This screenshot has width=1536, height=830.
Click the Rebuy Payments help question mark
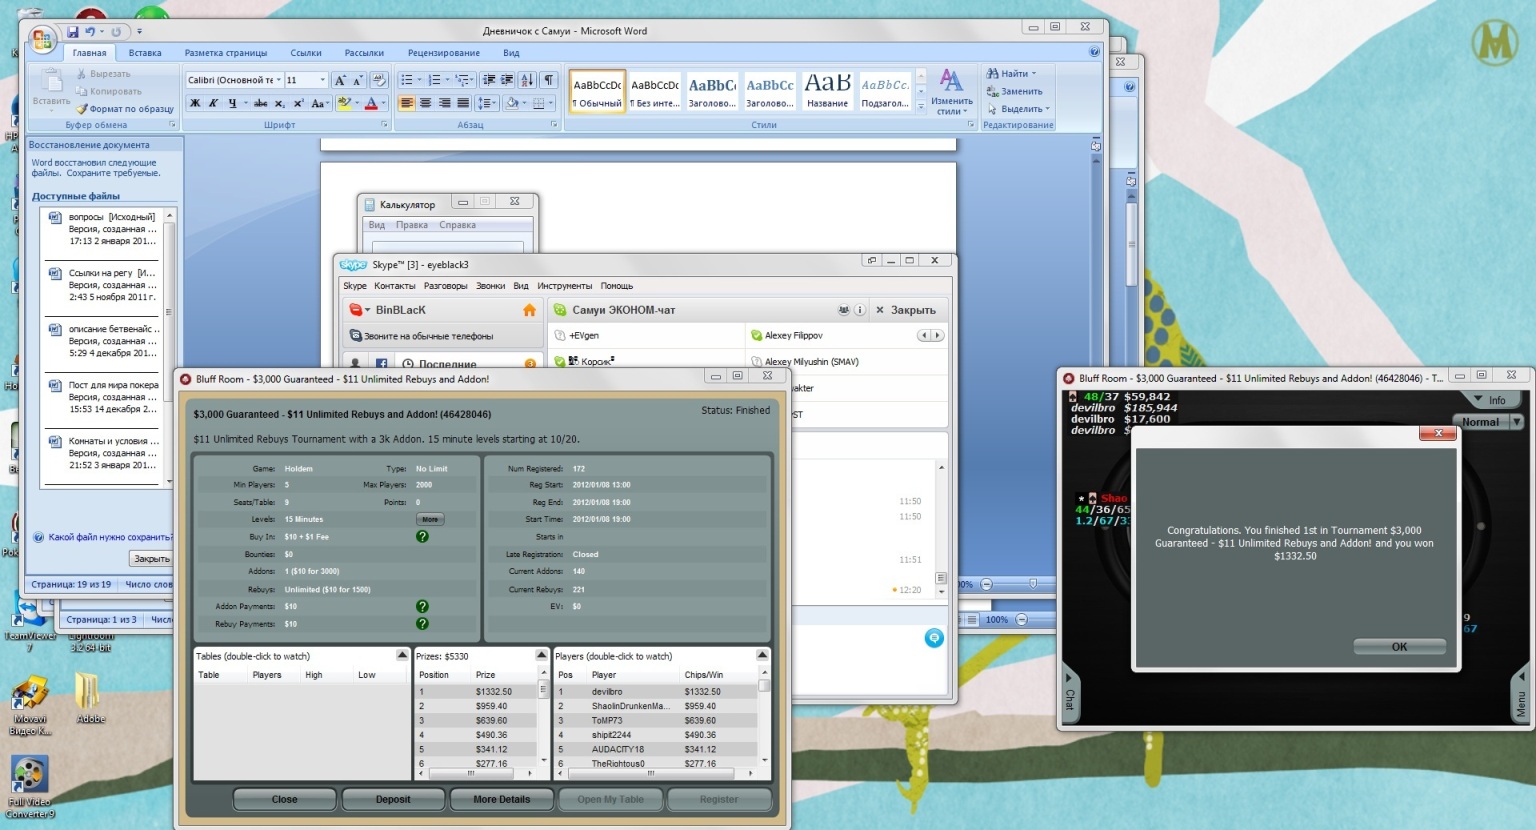click(x=422, y=624)
